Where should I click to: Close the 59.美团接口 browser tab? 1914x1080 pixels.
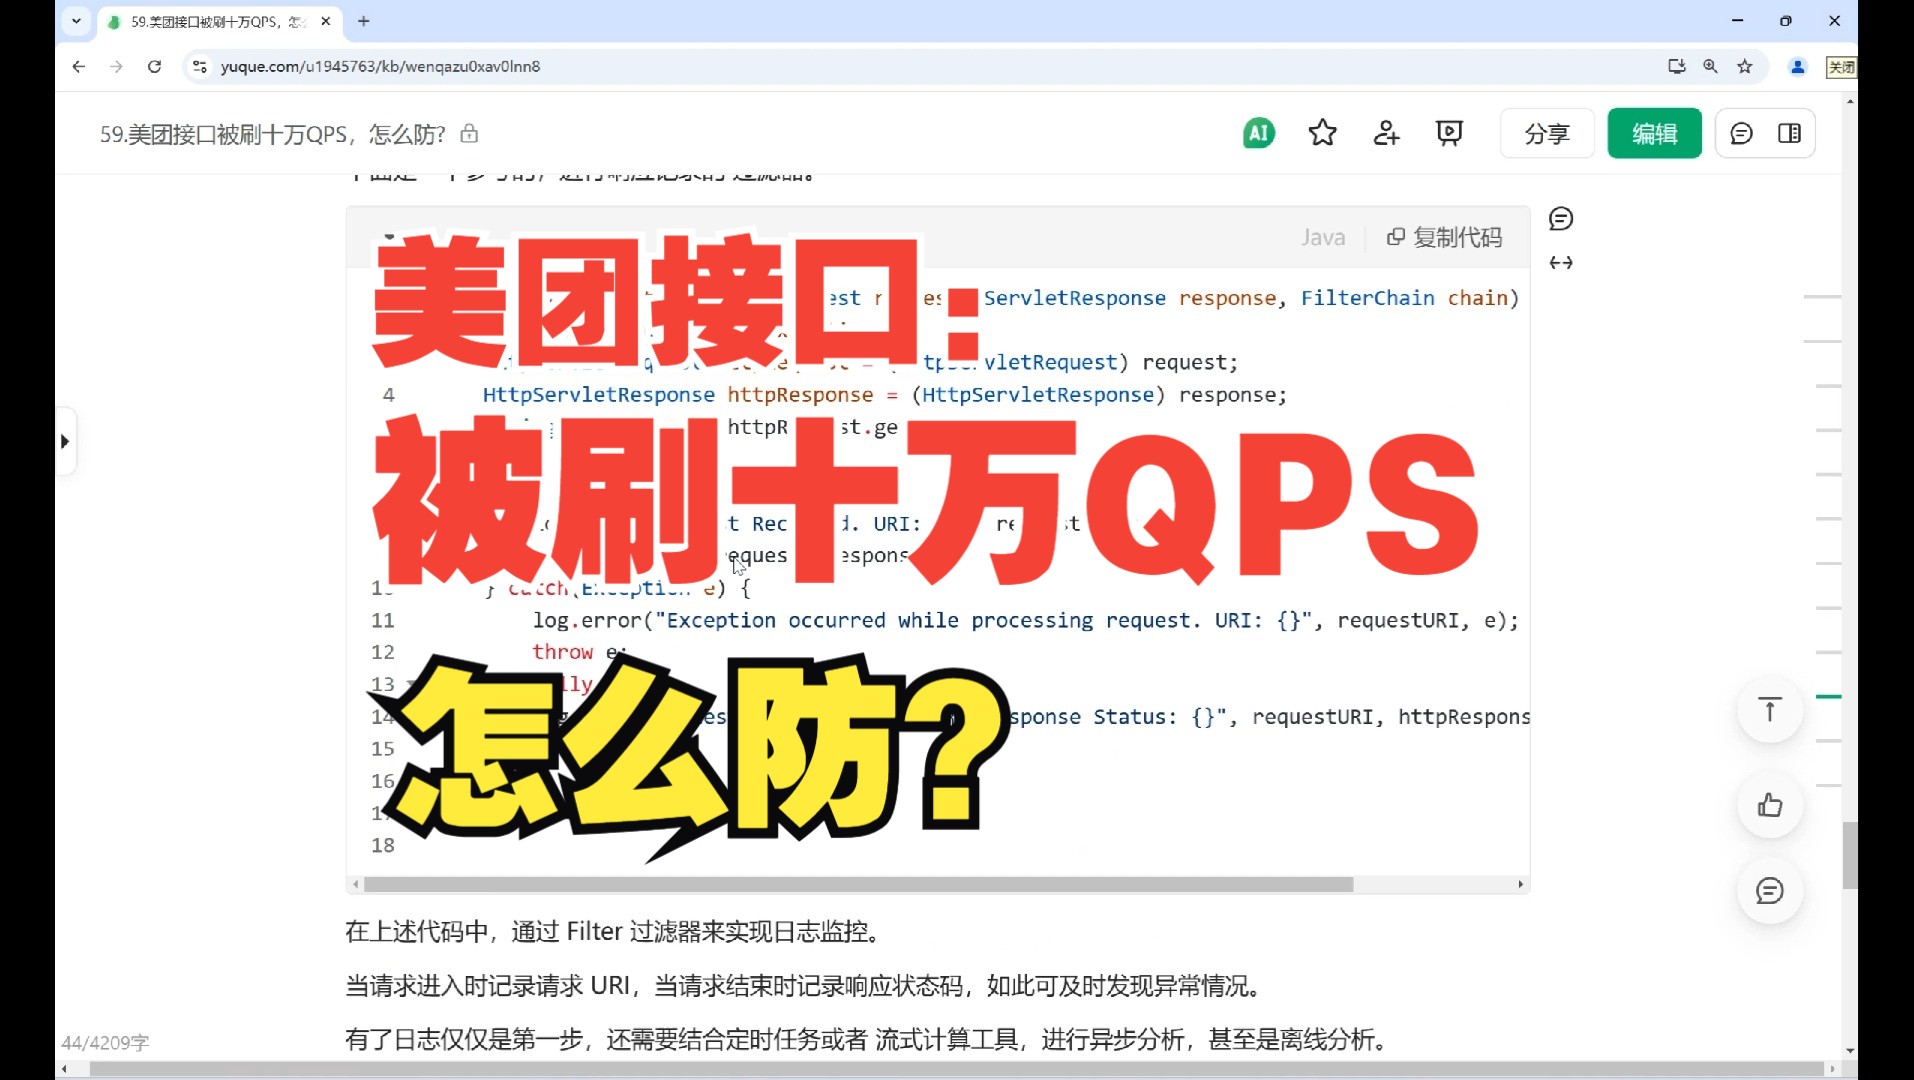pyautogui.click(x=325, y=21)
